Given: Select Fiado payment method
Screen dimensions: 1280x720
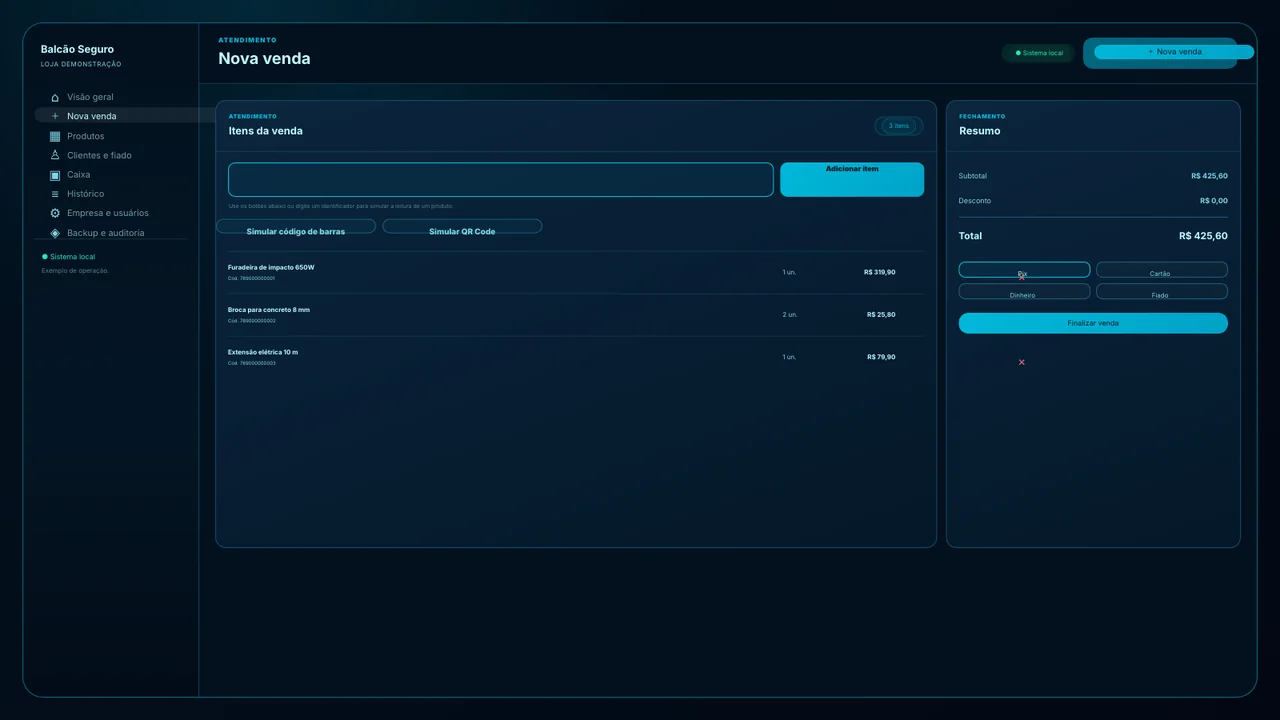Looking at the screenshot, I should pyautogui.click(x=1162, y=292).
